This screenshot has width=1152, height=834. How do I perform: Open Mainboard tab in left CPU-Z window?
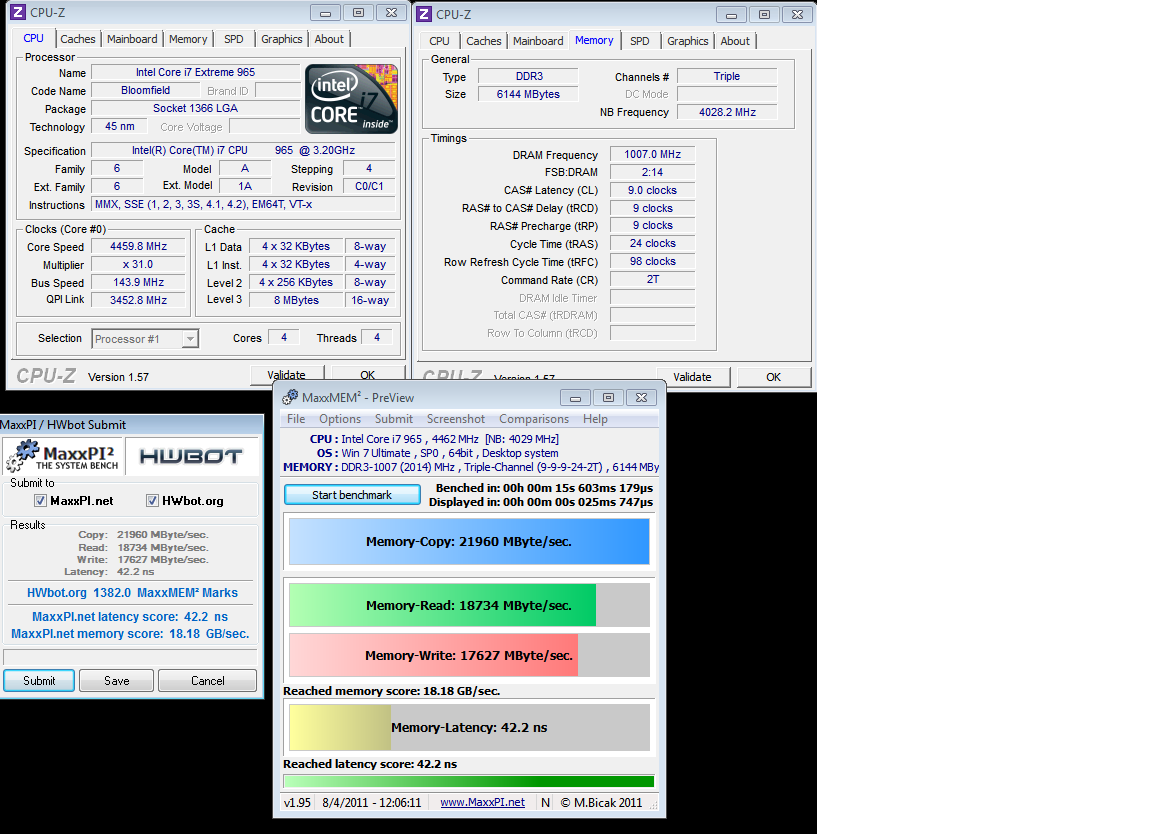tap(132, 39)
